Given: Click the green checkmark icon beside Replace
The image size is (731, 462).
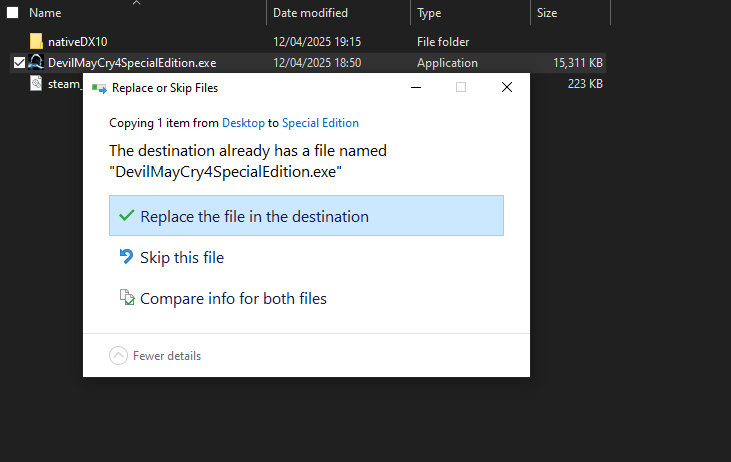Looking at the screenshot, I should (x=126, y=216).
